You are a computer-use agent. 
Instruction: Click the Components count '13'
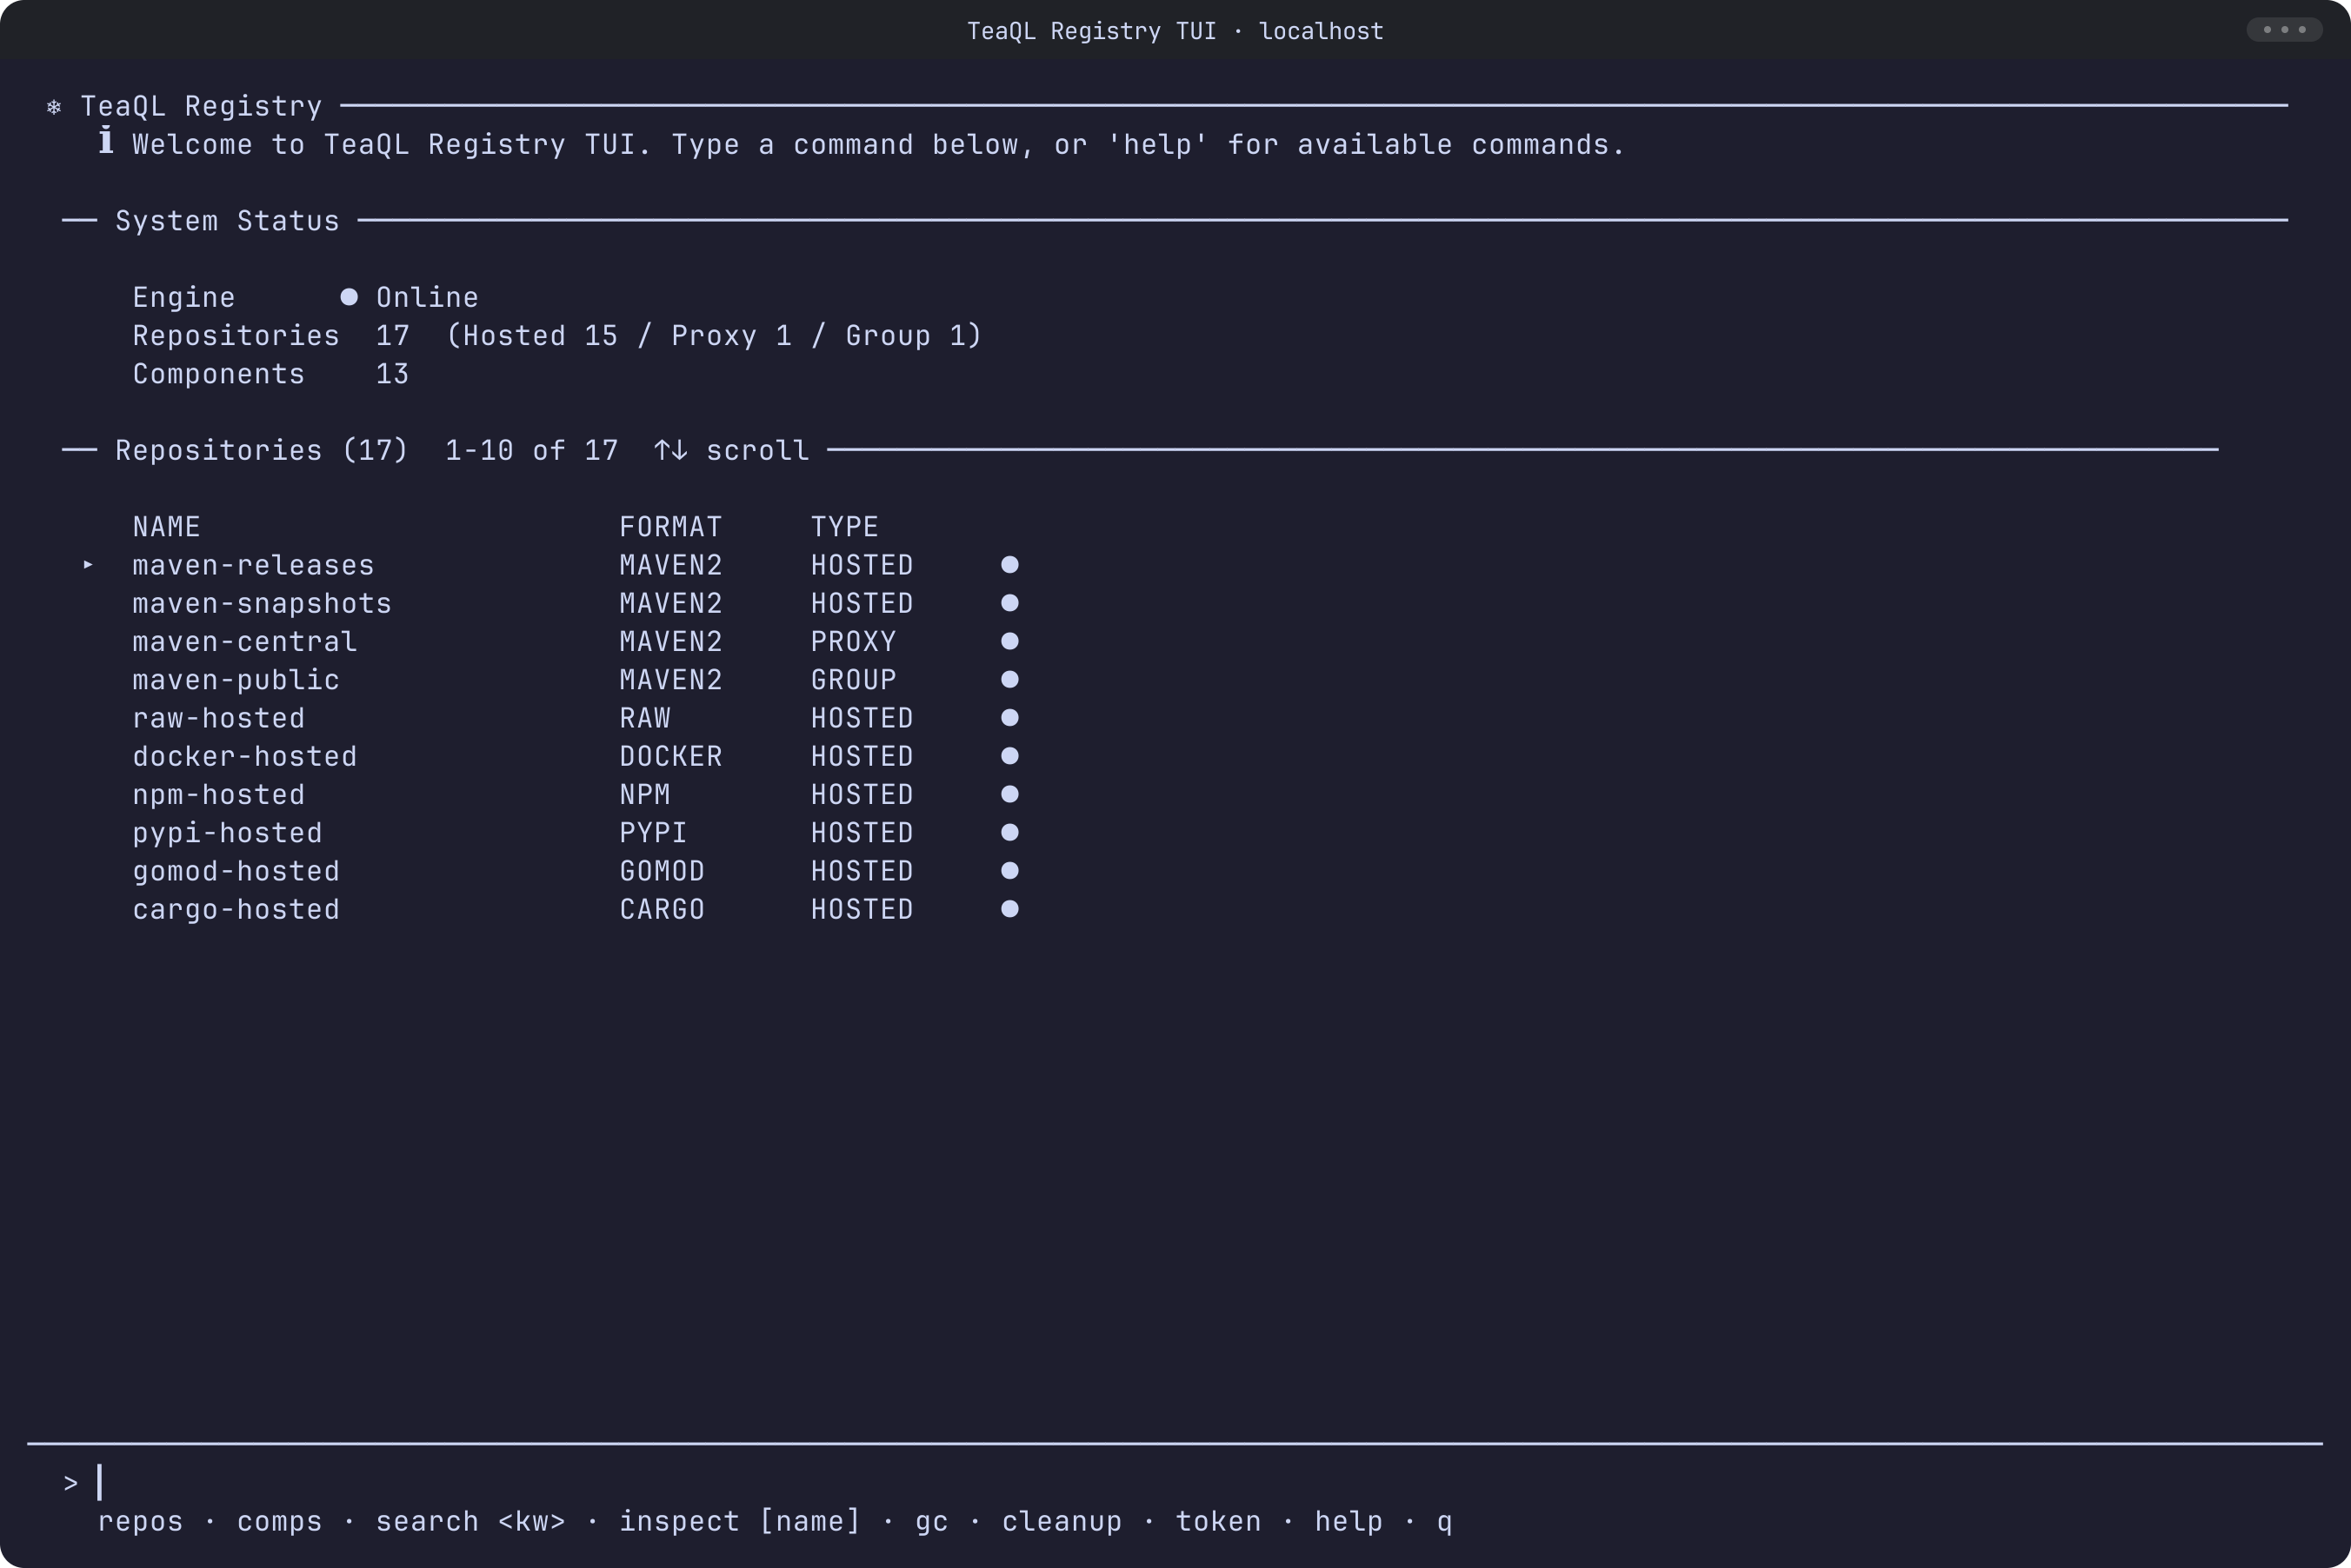click(392, 374)
